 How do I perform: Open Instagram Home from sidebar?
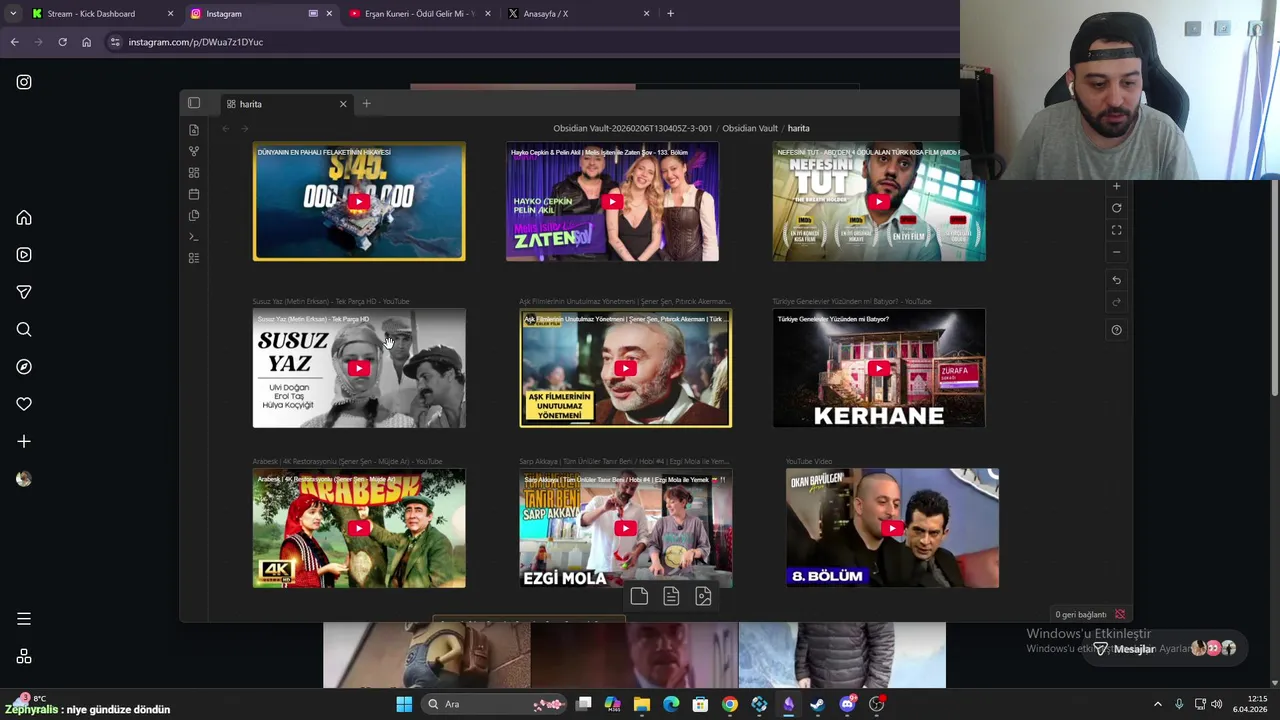tap(24, 218)
